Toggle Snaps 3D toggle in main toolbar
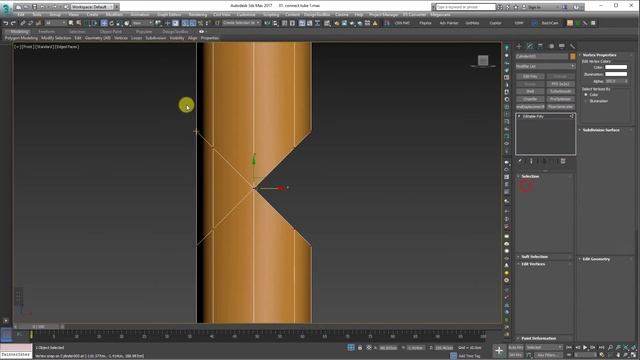This screenshot has height=360, width=640. coord(185,23)
